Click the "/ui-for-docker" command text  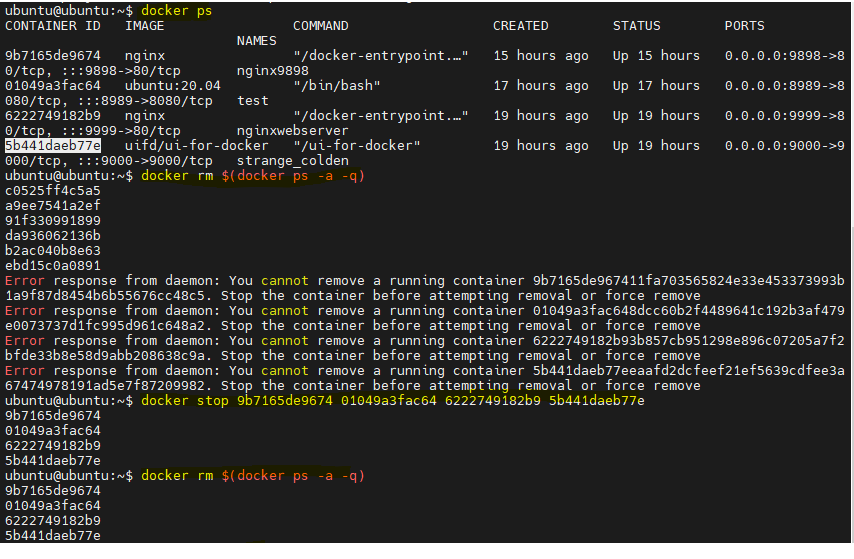pos(357,145)
